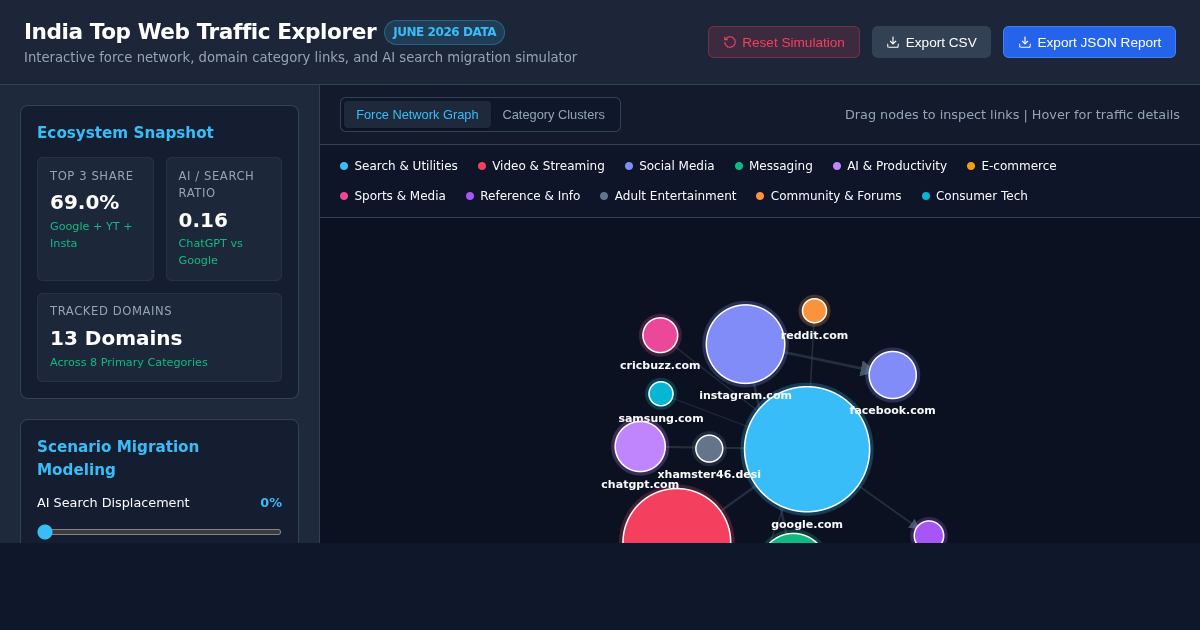Open the Category Clusters tab
Image resolution: width=1200 pixels, height=630 pixels.
pyautogui.click(x=554, y=114)
